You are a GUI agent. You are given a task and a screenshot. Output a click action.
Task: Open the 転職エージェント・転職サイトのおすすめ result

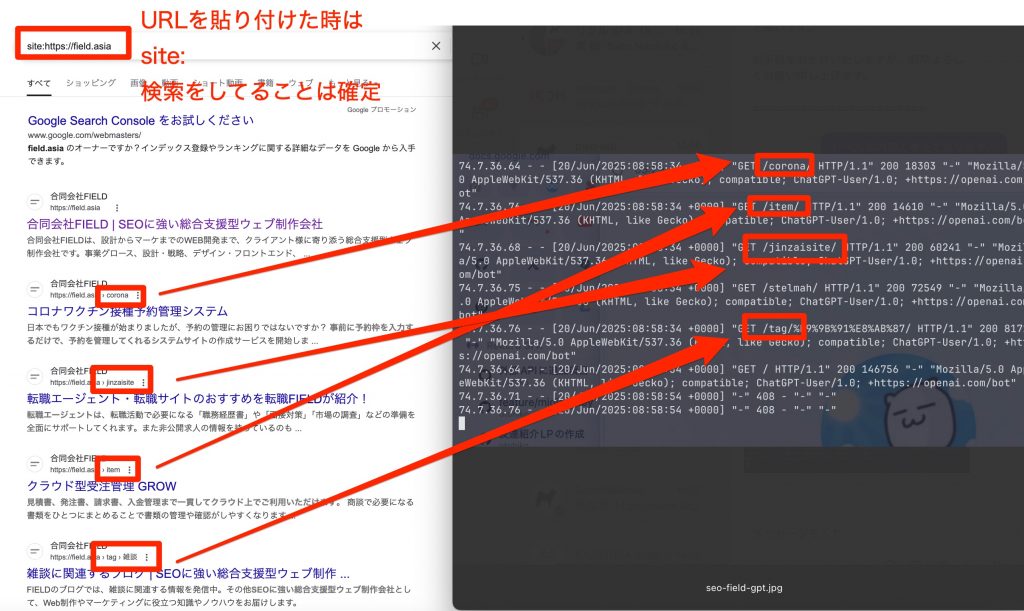198,399
